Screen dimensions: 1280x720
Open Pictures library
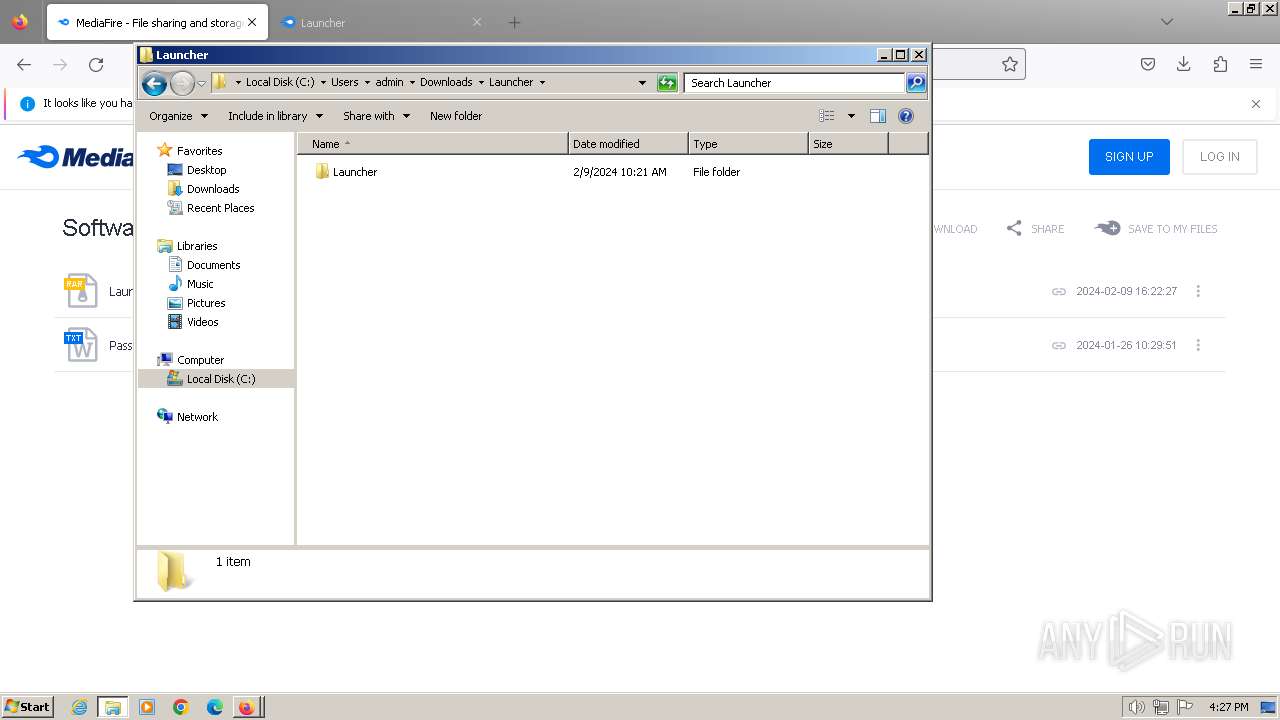[x=206, y=303]
